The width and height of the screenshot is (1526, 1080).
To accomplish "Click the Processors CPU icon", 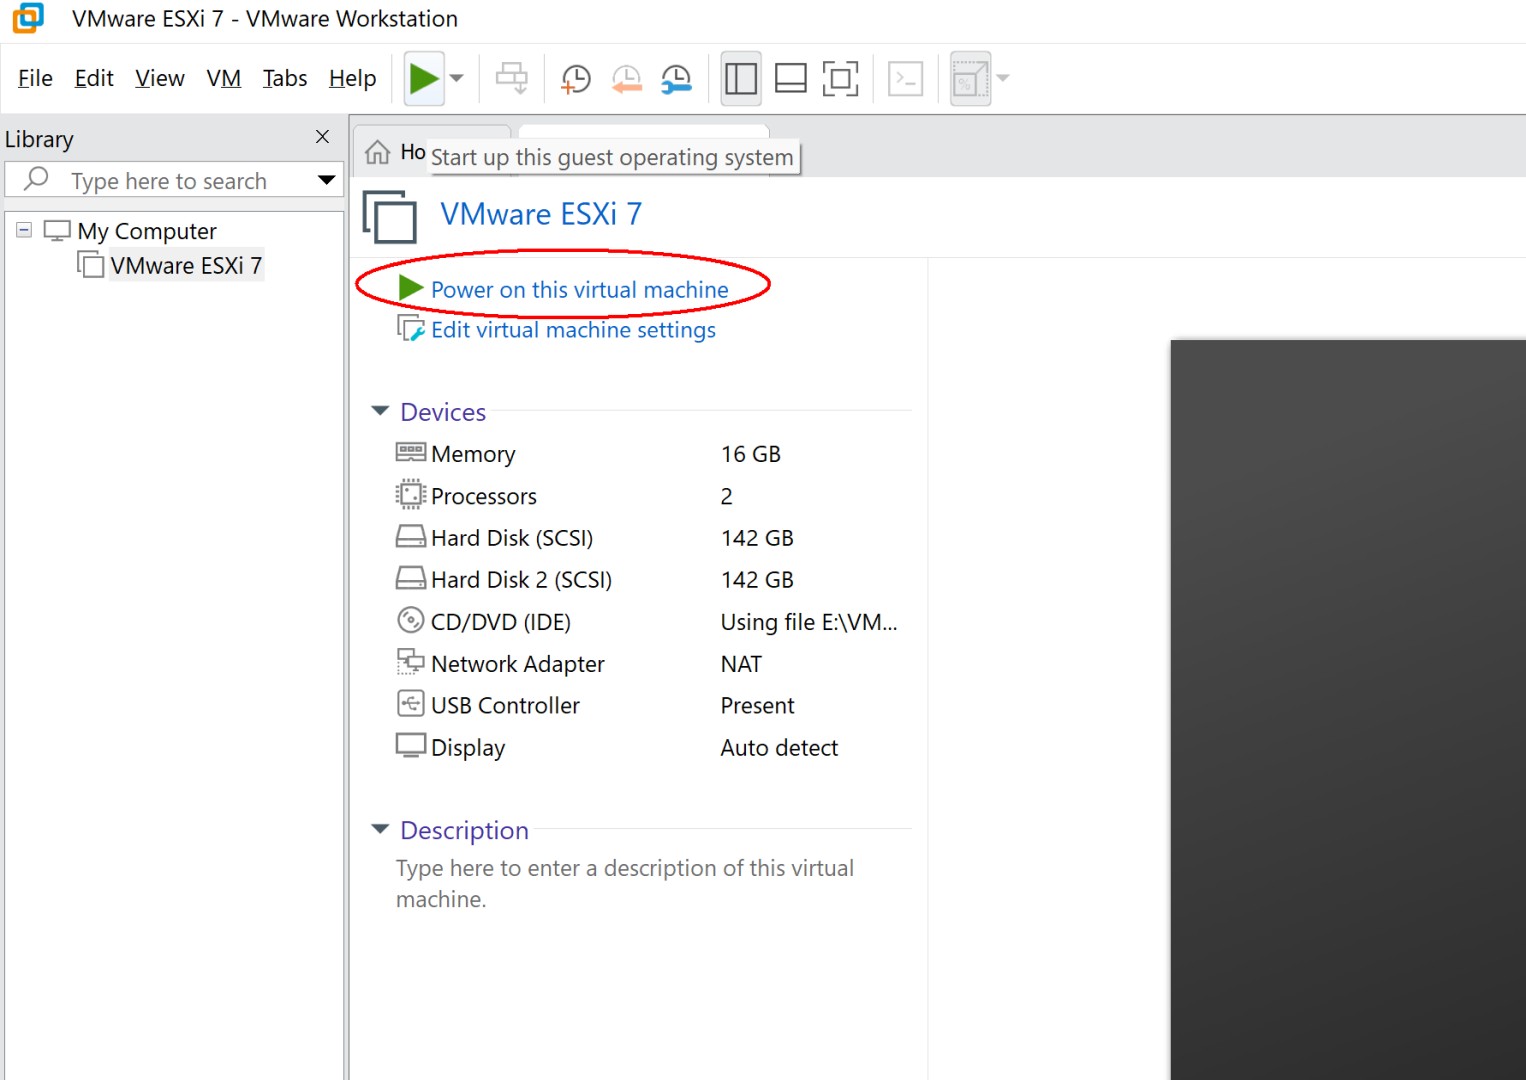I will (410, 494).
